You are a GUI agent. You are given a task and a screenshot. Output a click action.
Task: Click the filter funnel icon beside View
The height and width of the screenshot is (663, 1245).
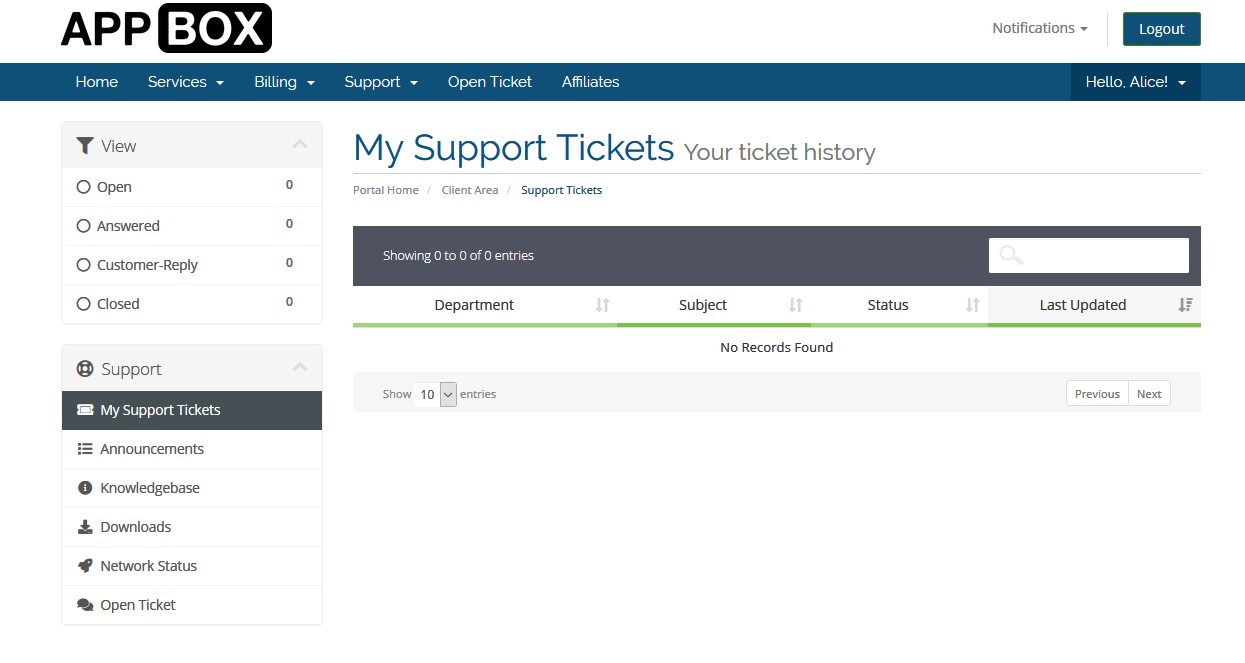pyautogui.click(x=85, y=146)
